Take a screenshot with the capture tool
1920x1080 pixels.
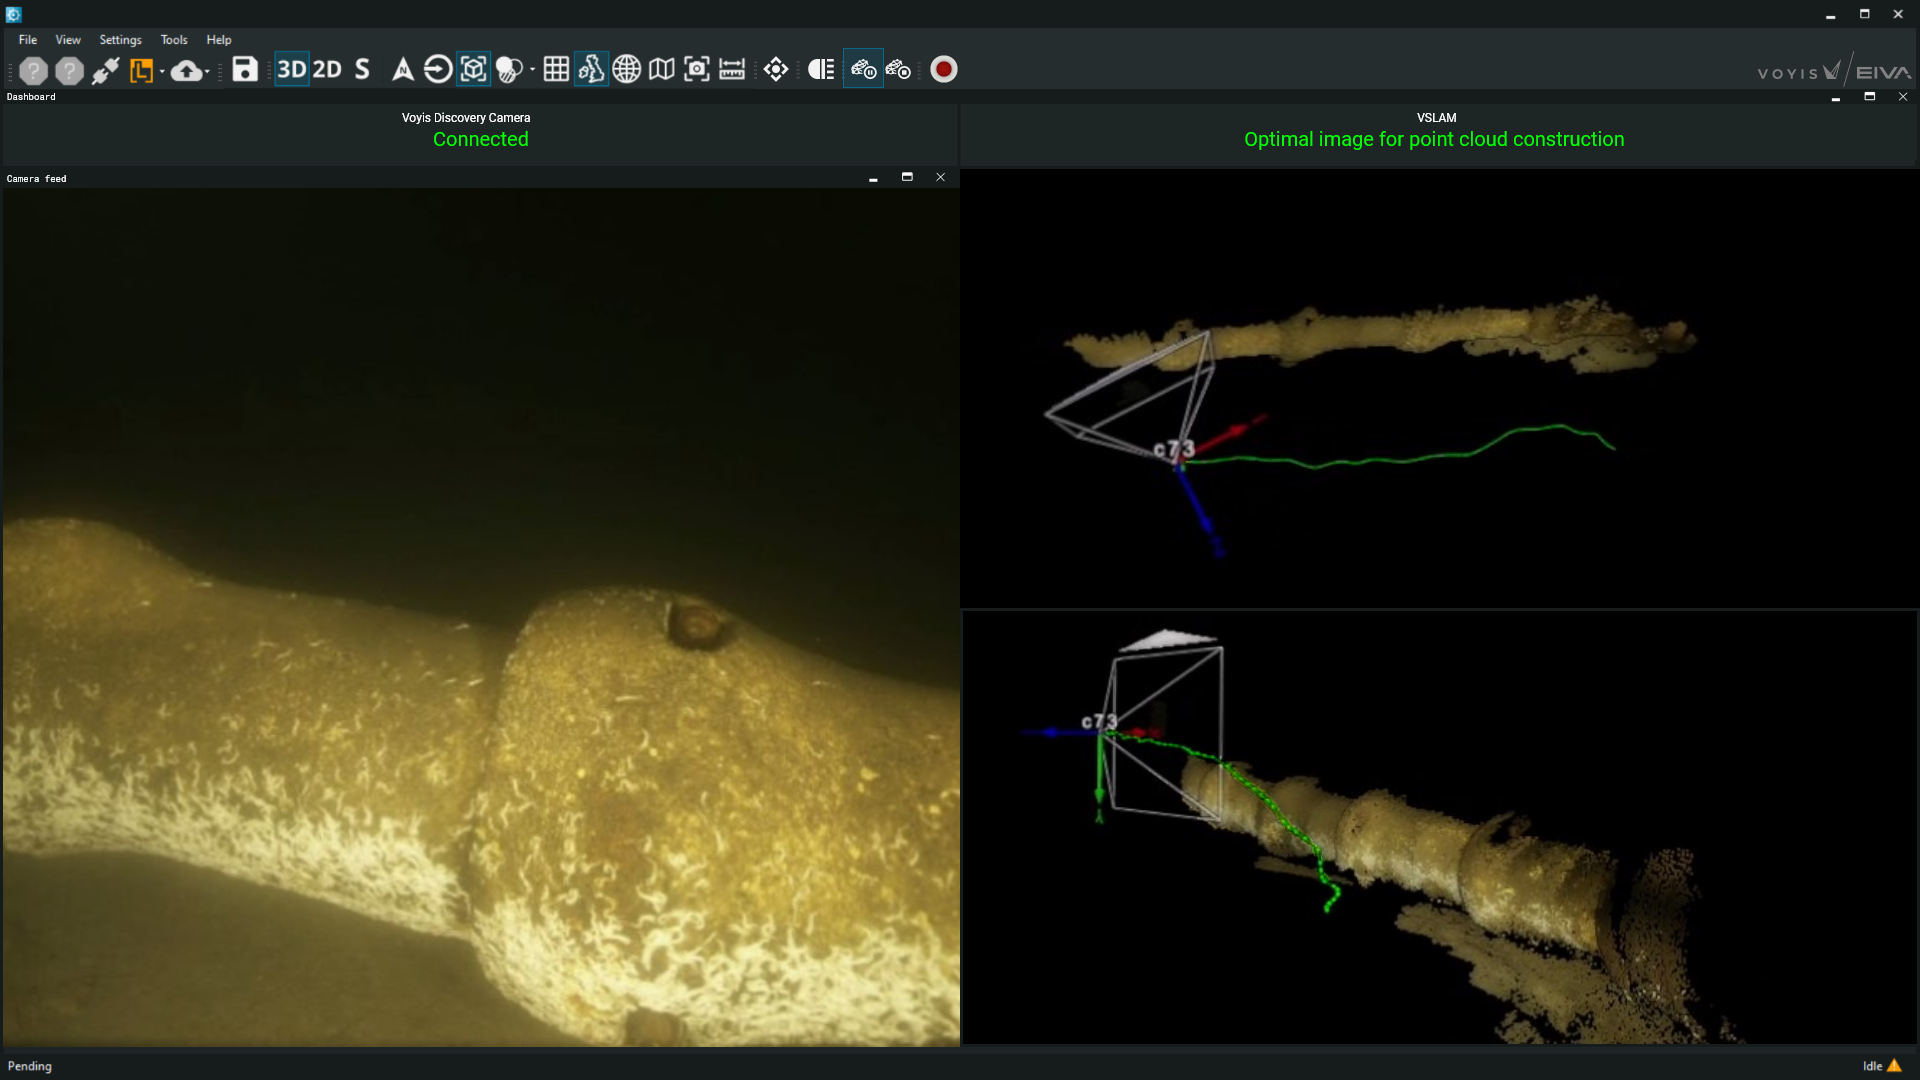[x=697, y=69]
